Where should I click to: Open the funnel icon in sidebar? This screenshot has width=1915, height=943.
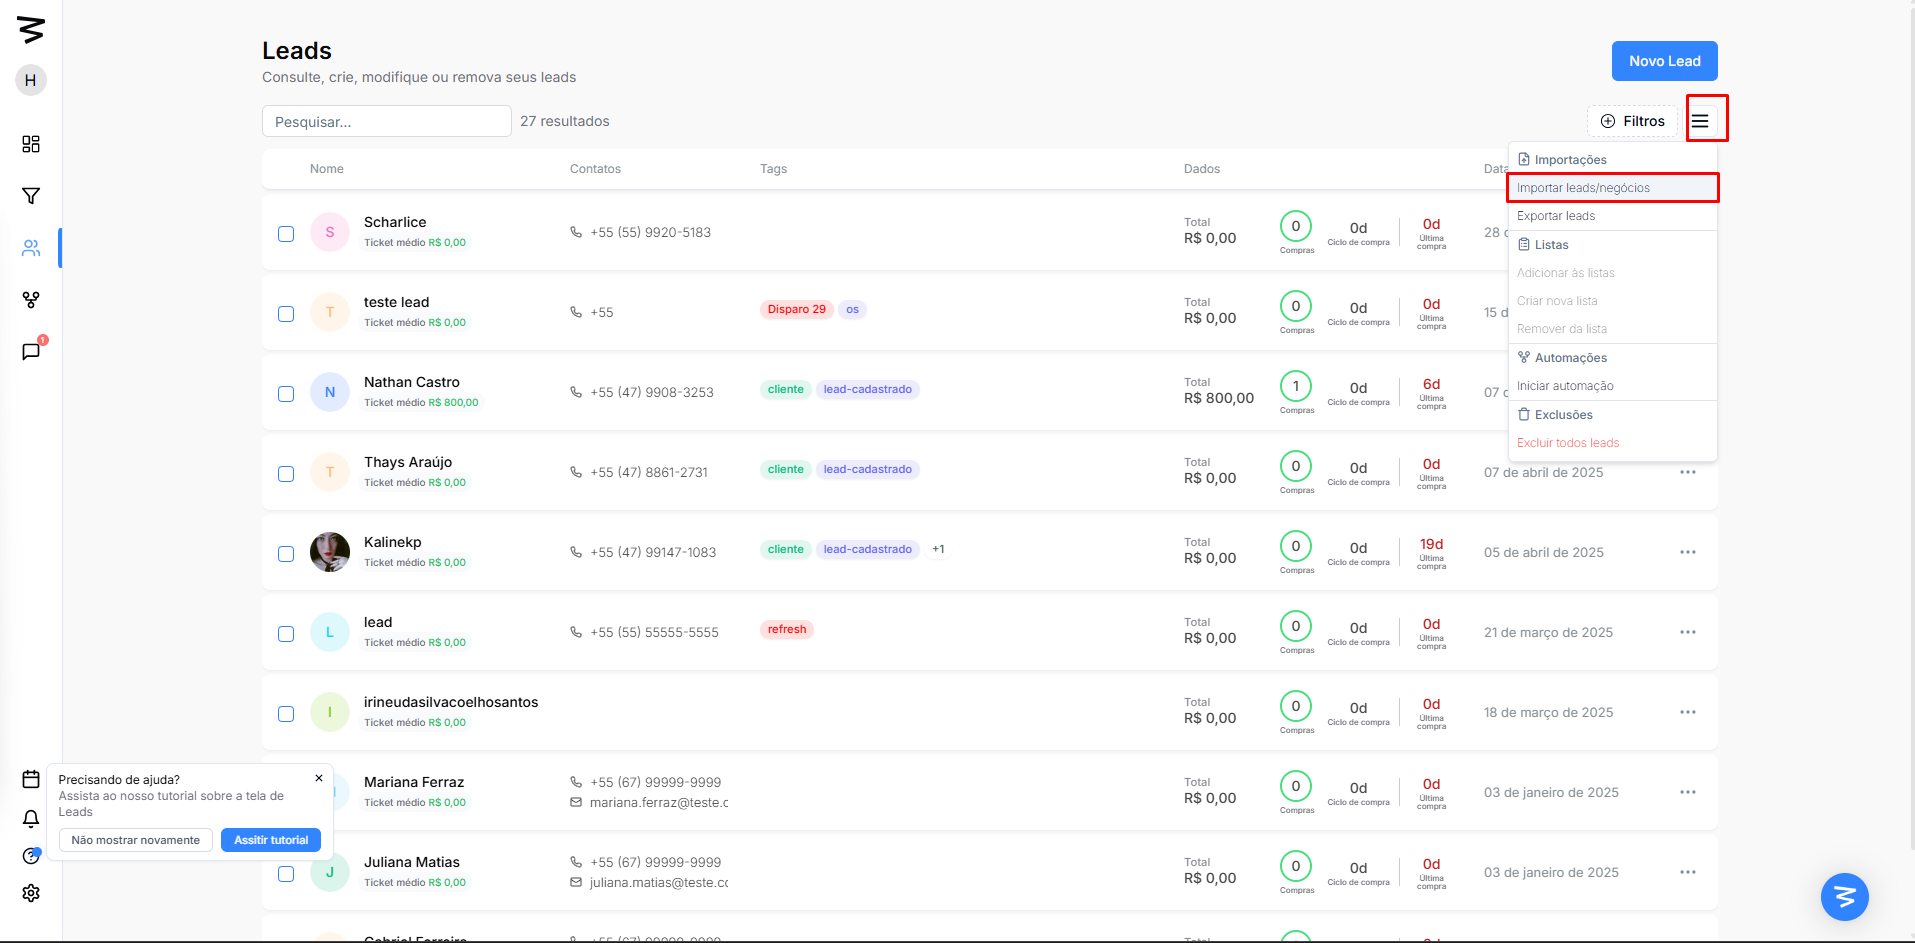pos(31,196)
